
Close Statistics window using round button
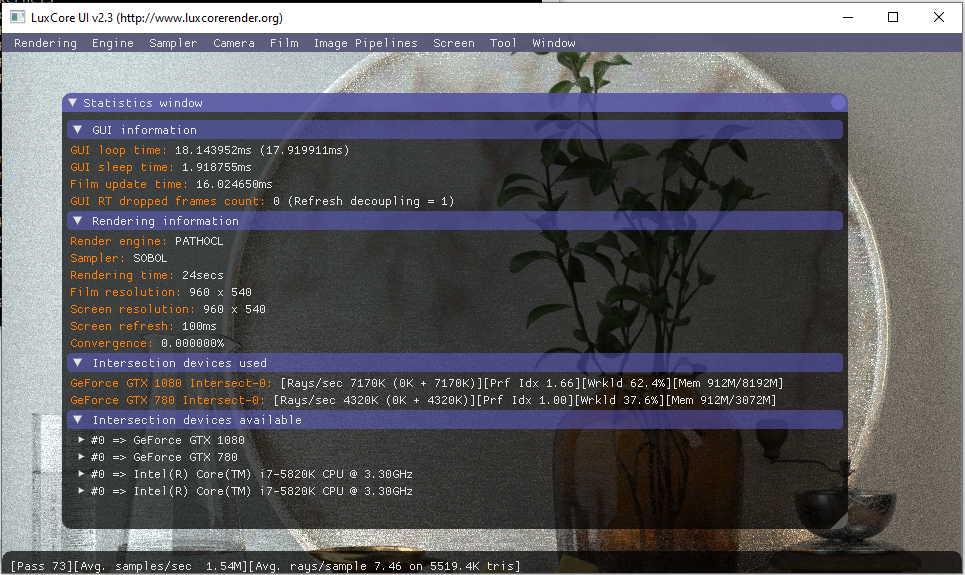pos(838,103)
